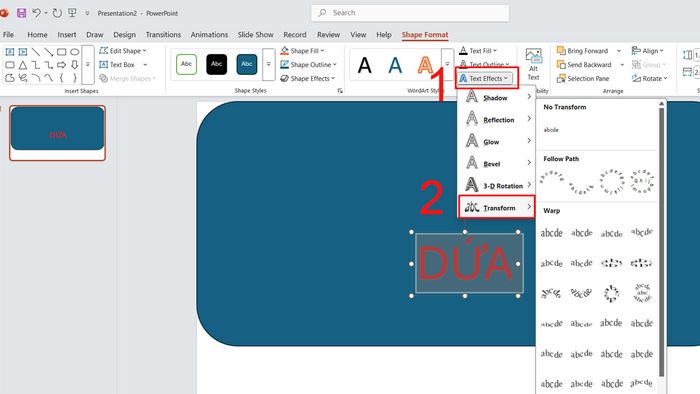The width and height of the screenshot is (700, 394).
Task: Expand Shape Styles gallery More arrow
Action: coord(268,64)
